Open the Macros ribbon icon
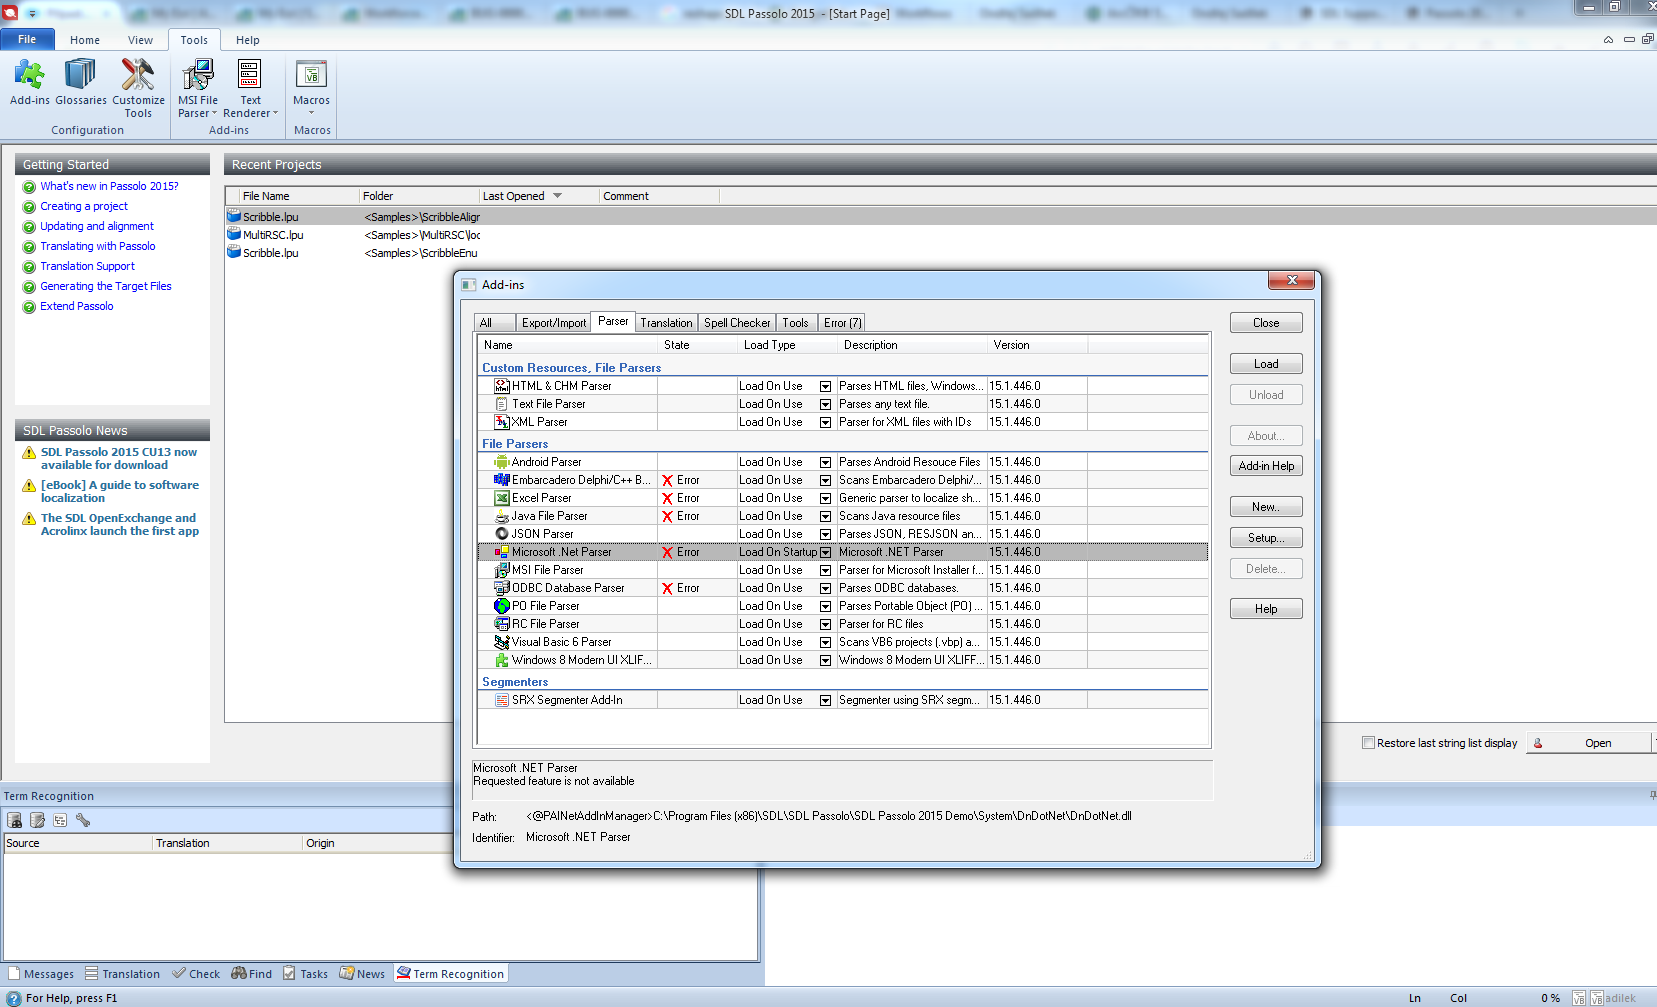1657x1007 pixels. (x=312, y=75)
